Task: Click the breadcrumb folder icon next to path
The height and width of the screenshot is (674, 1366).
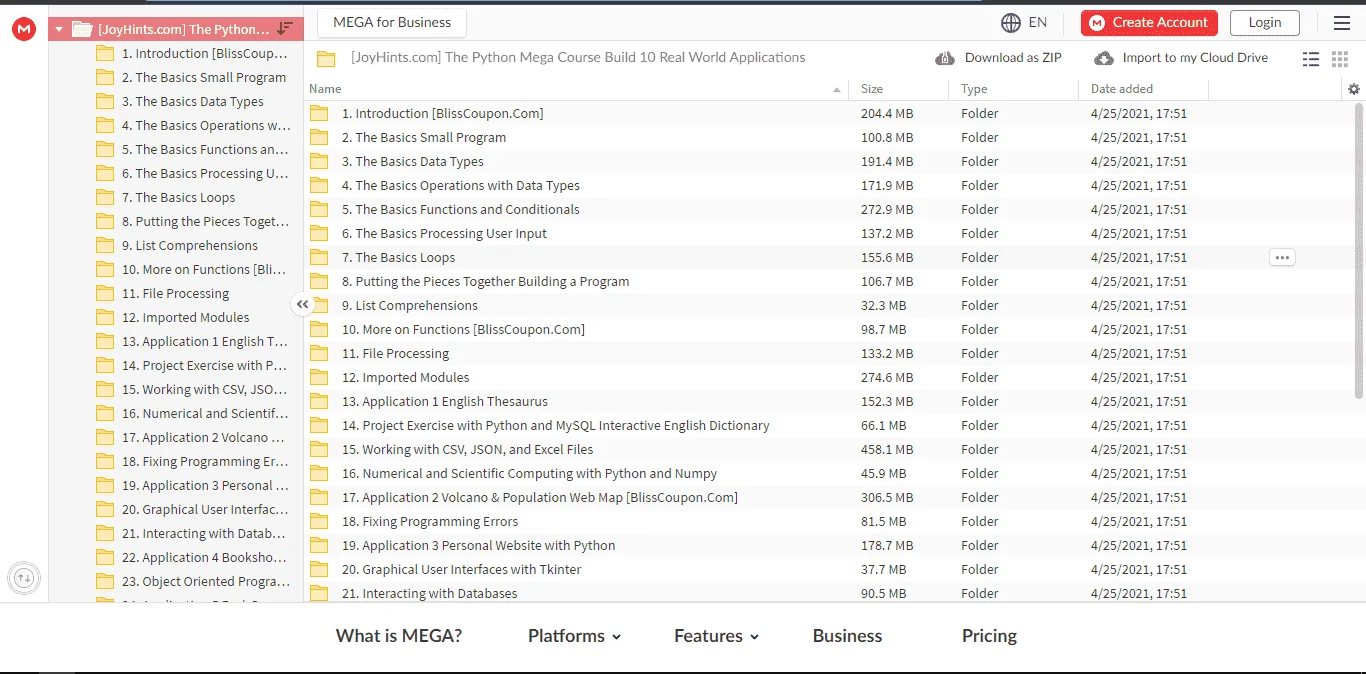Action: [326, 58]
